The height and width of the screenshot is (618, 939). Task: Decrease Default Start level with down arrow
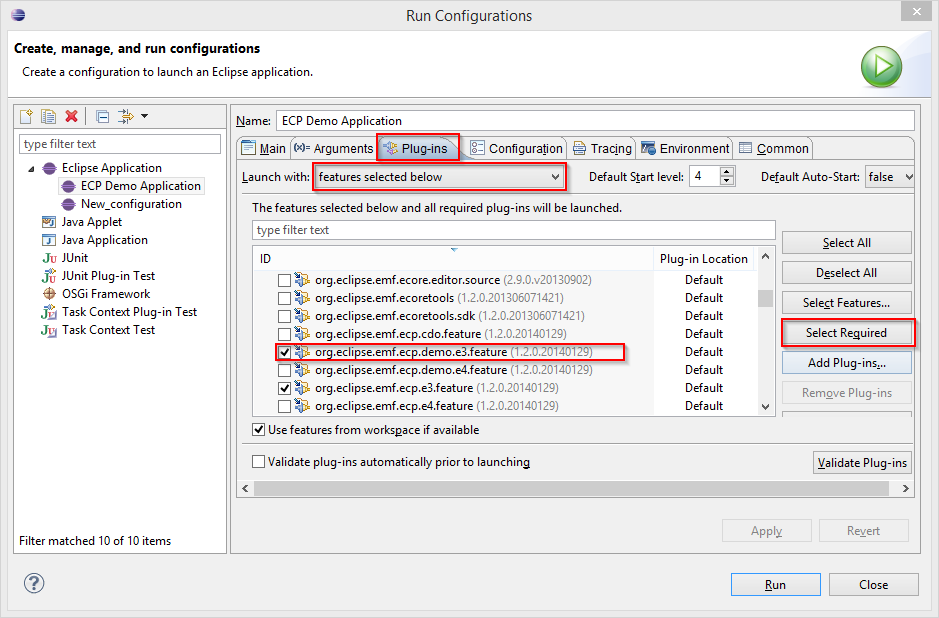727,181
